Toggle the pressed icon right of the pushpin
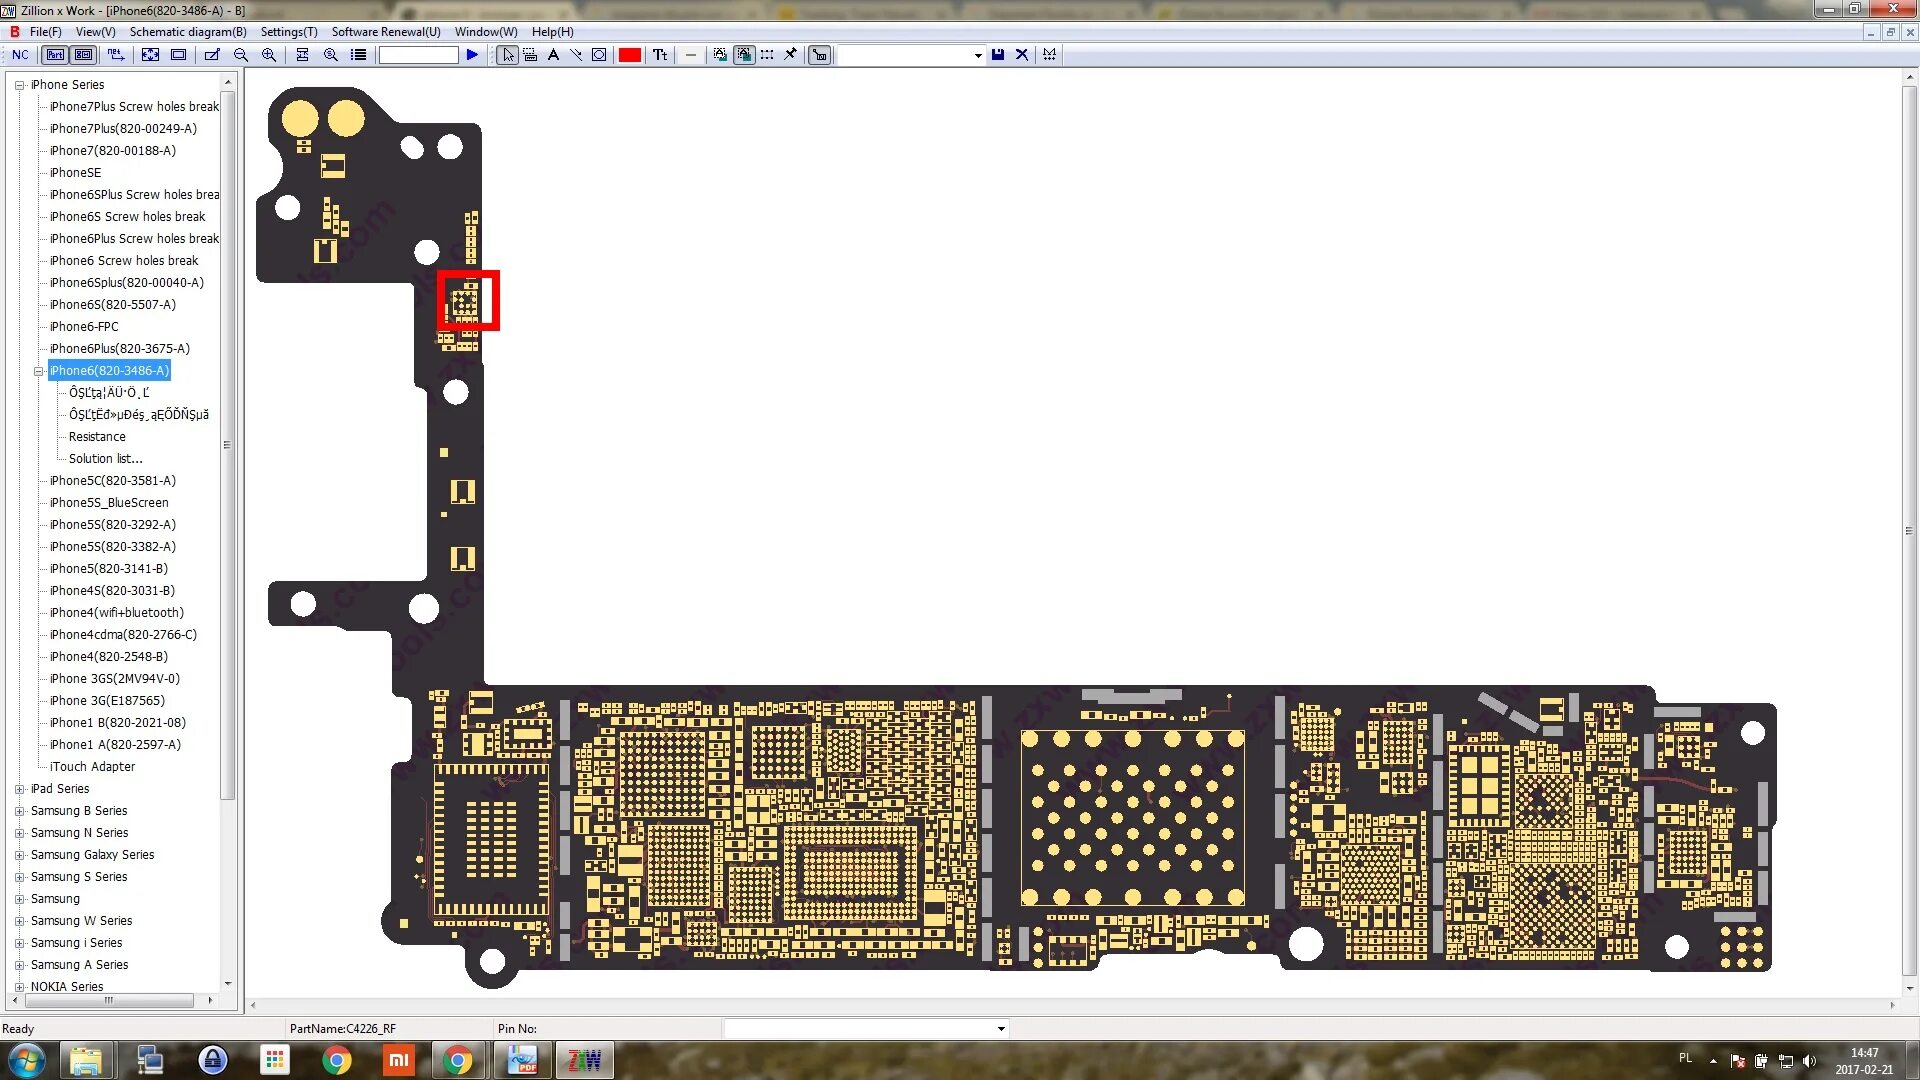1920x1080 pixels. (x=820, y=55)
